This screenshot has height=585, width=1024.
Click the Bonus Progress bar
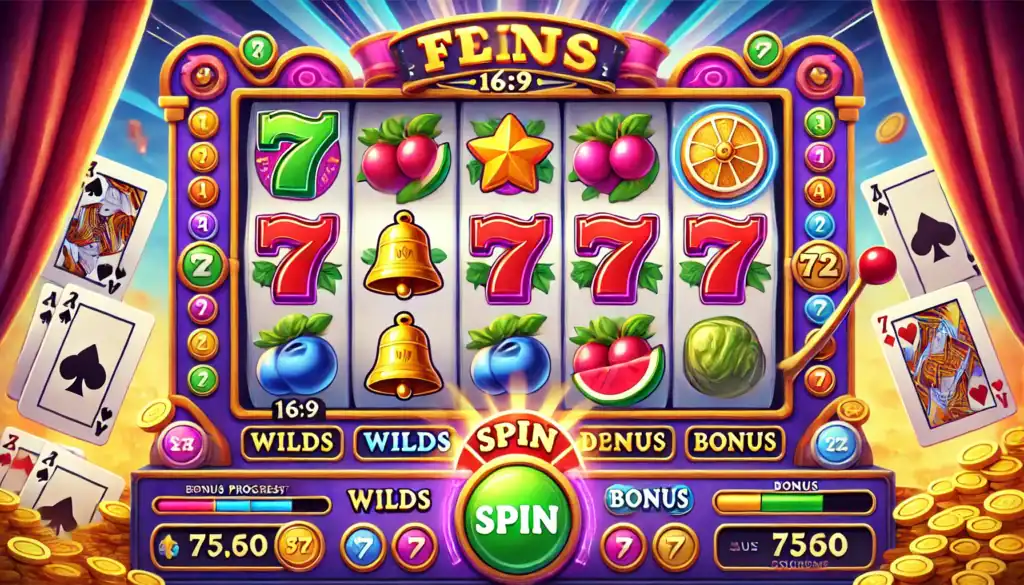[x=242, y=505]
